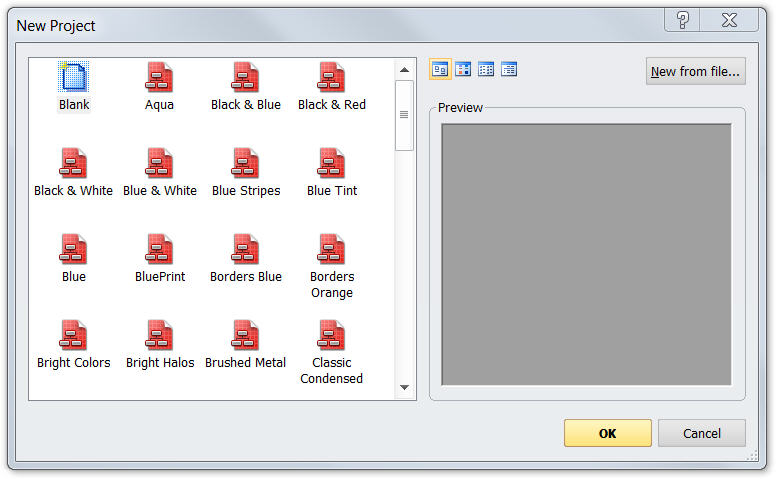The width and height of the screenshot is (777, 479).
Task: Switch to list view mode
Action: point(486,69)
